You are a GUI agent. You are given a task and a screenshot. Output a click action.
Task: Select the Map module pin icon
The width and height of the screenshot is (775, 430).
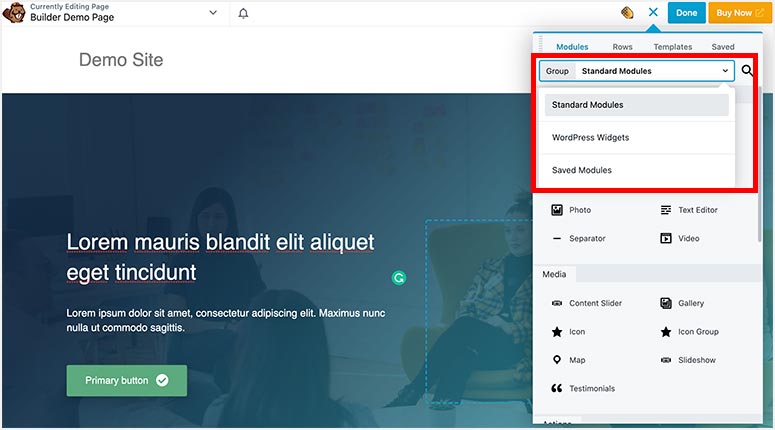[557, 360]
